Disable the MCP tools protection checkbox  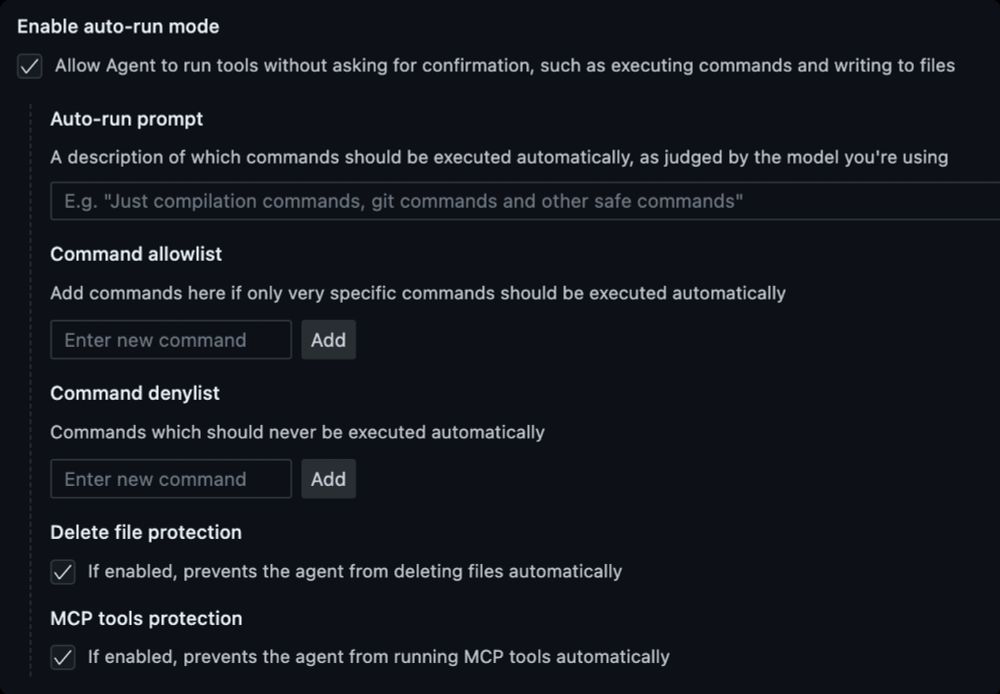coord(63,658)
